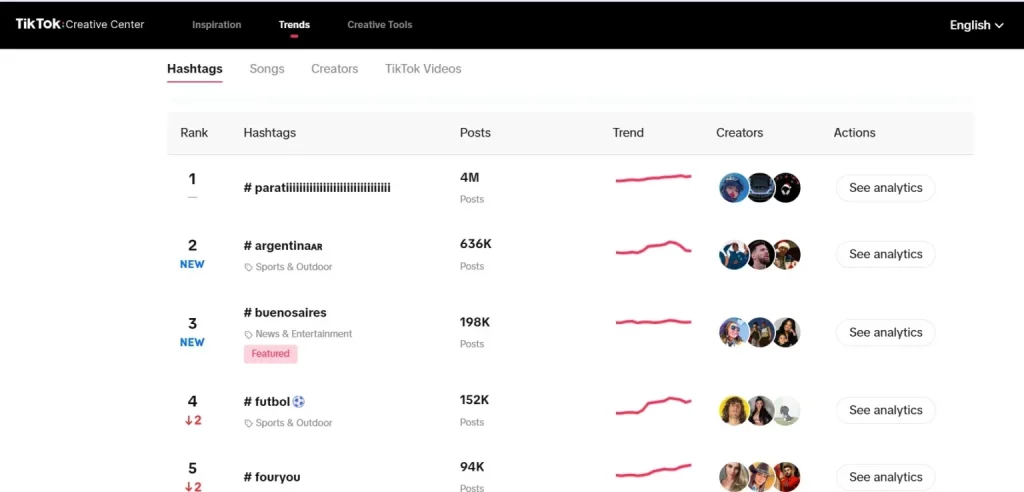The height and width of the screenshot is (492, 1024).
Task: Click the first creator avatar for futbol
Action: coord(734,410)
